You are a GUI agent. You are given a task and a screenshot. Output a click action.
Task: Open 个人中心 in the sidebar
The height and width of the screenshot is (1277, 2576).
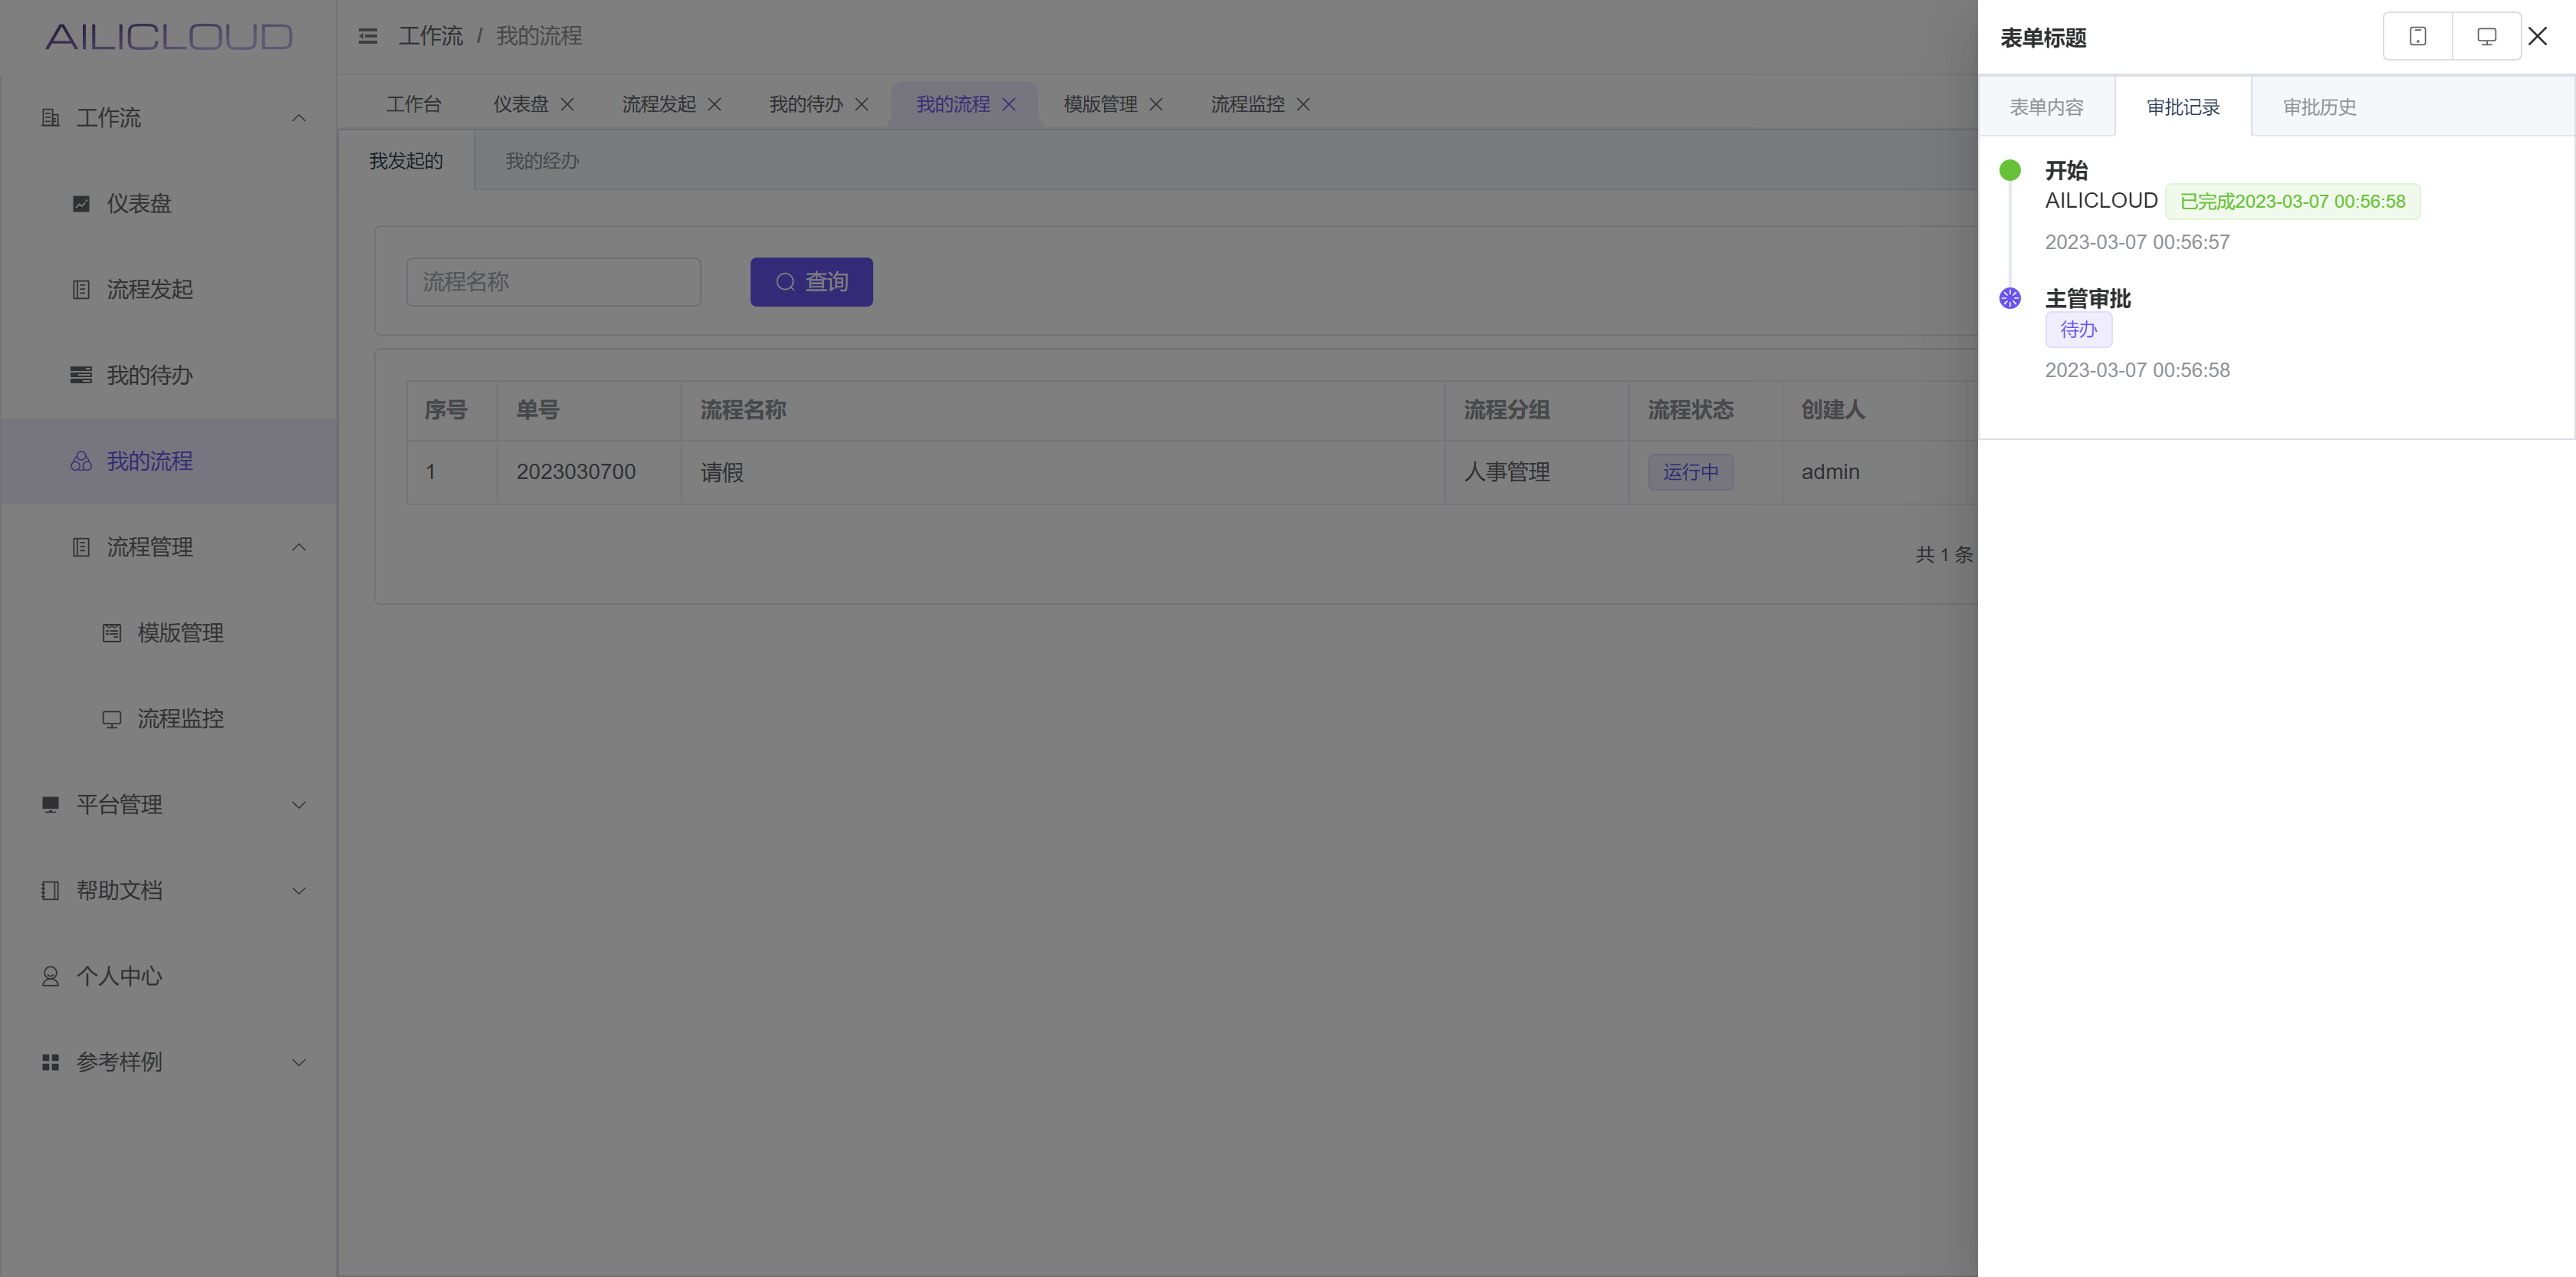tap(169, 976)
